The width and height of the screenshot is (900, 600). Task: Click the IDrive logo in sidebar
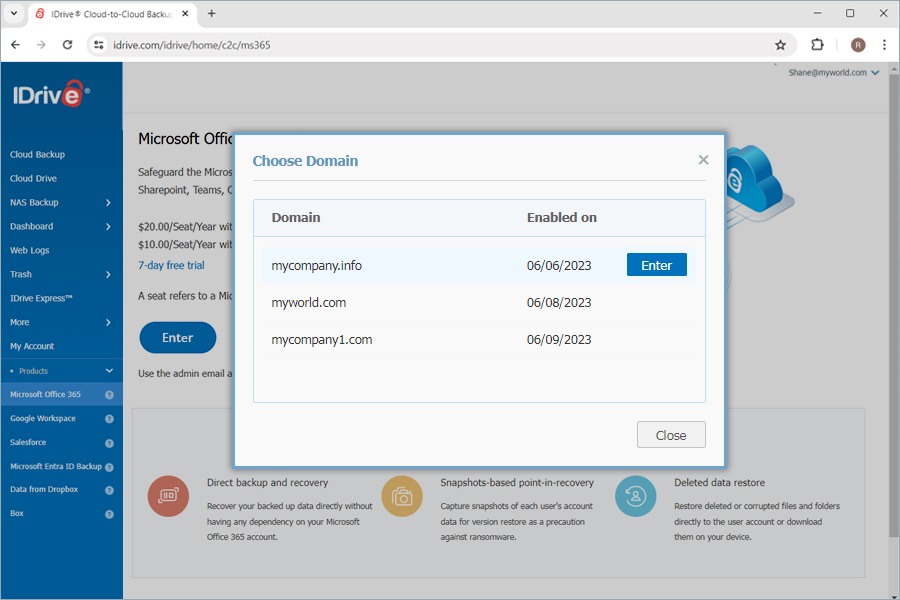[x=51, y=94]
